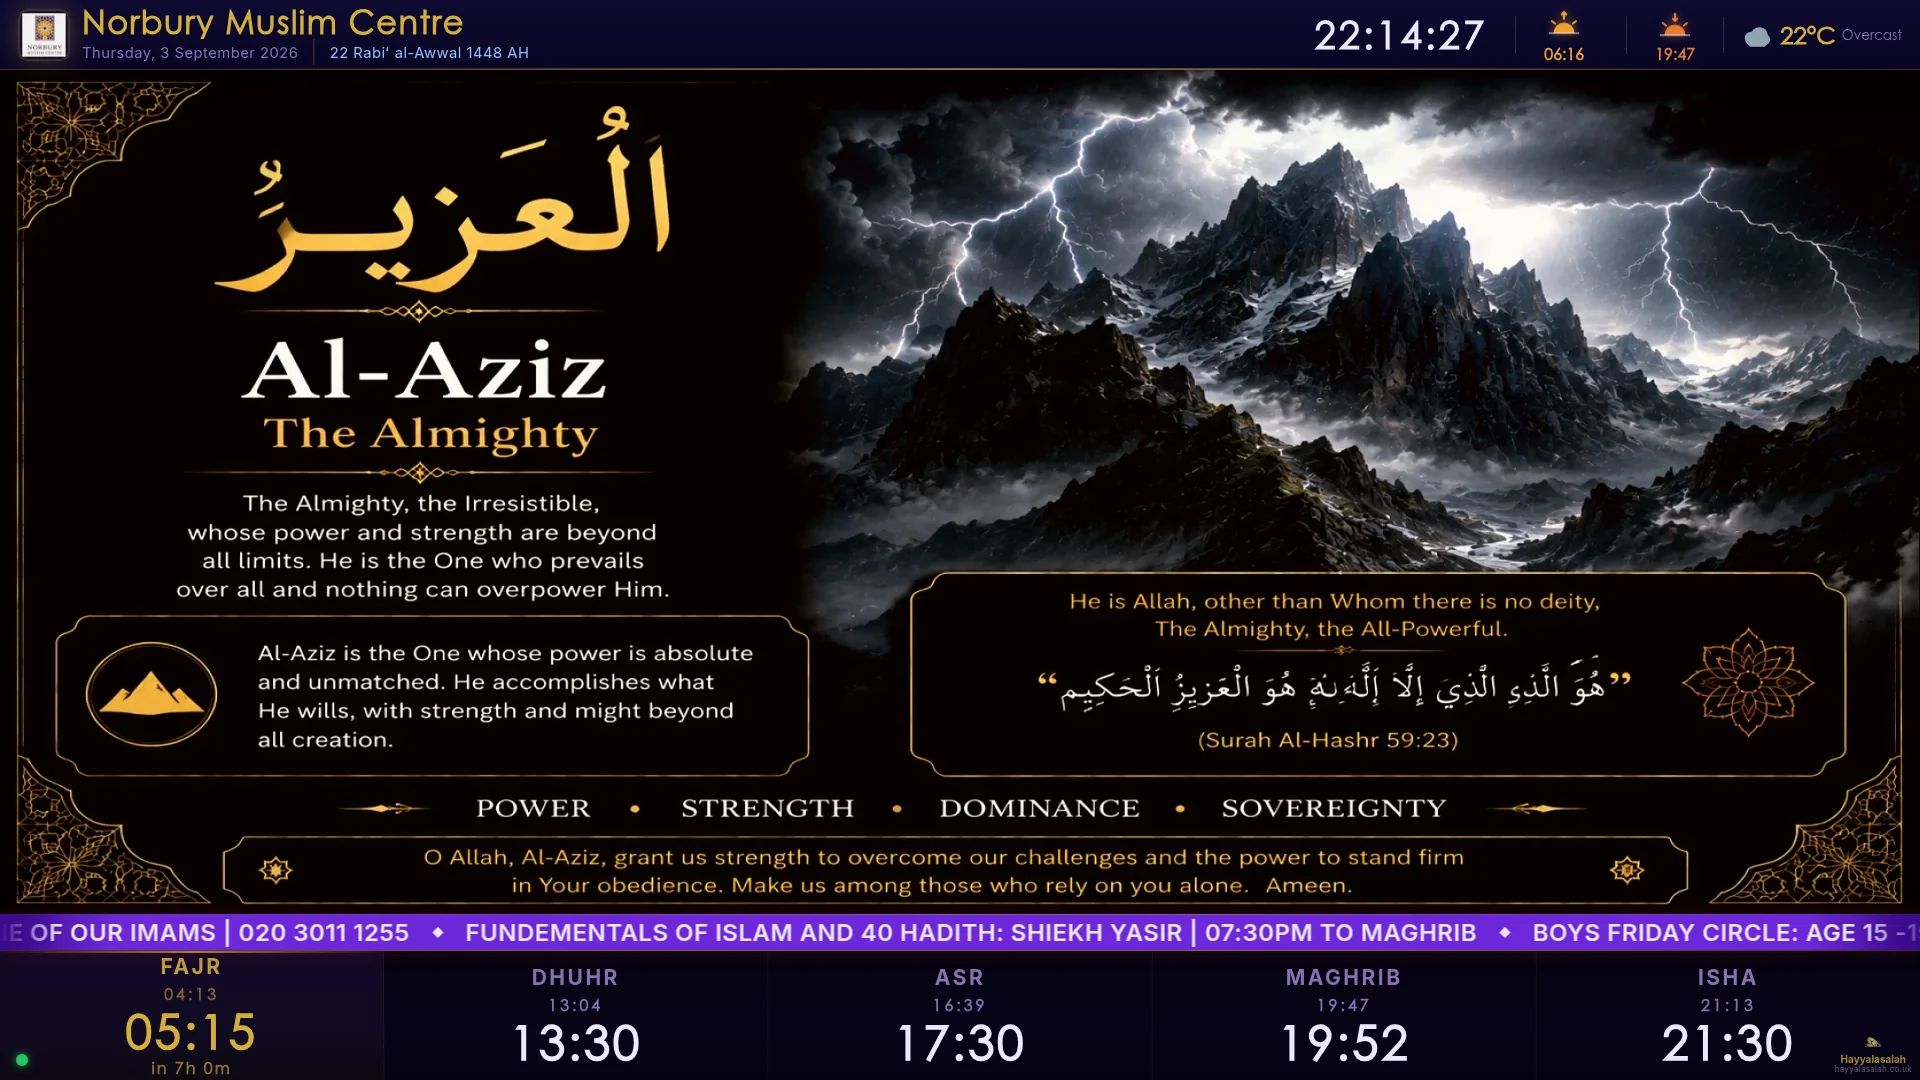This screenshot has height=1080, width=1920.
Task: Click the green status dot indicator
Action: point(22,1060)
